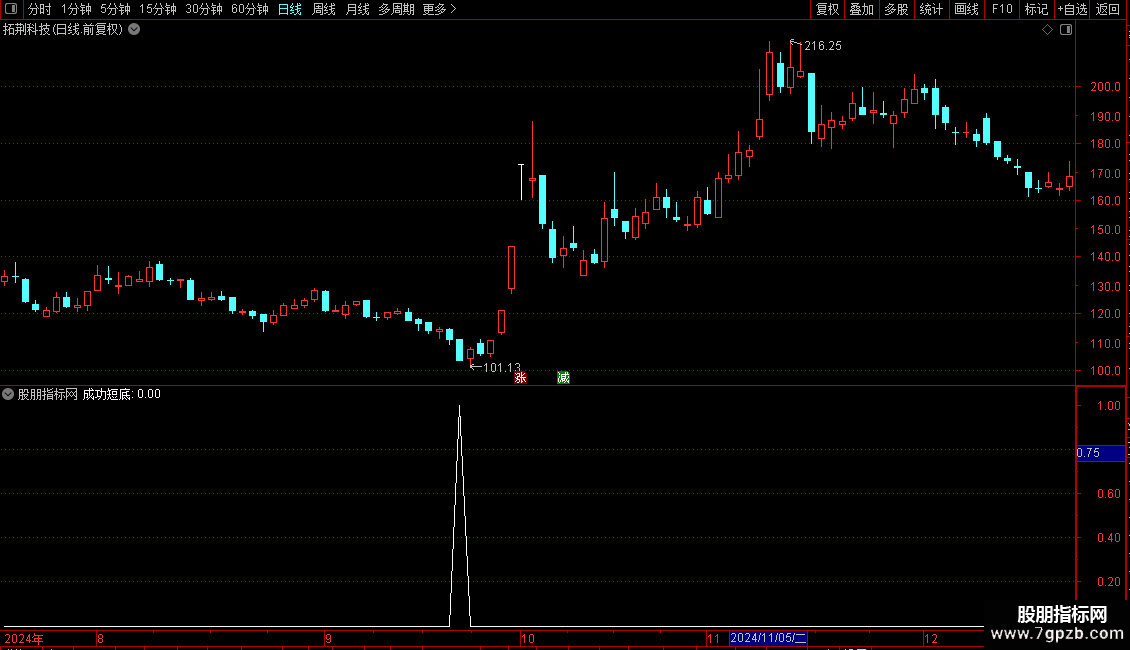The width and height of the screenshot is (1130, 650).
Task: Click the red 涨 event marker
Action: tap(520, 378)
